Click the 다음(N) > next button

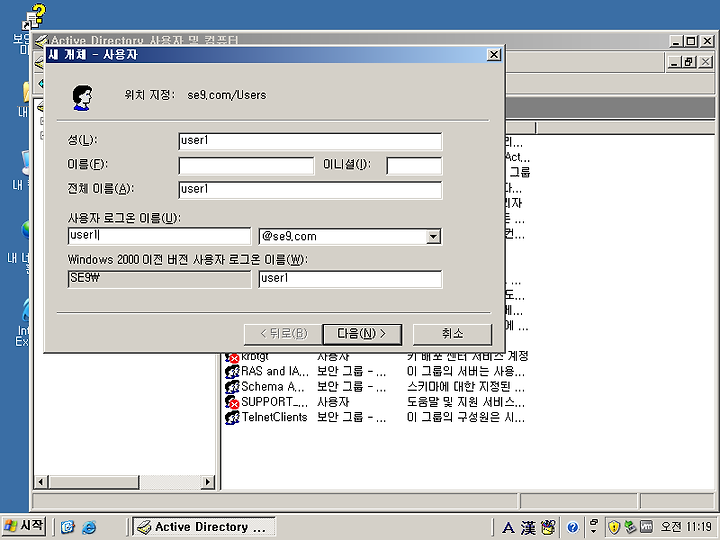(362, 334)
